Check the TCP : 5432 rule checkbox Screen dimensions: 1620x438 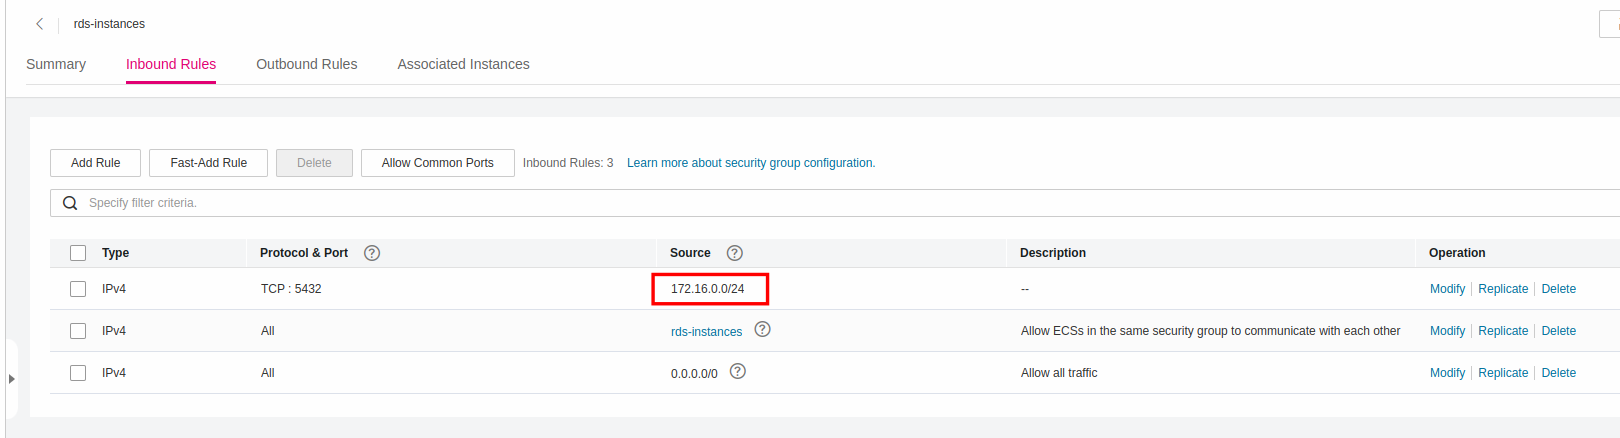pyautogui.click(x=78, y=289)
